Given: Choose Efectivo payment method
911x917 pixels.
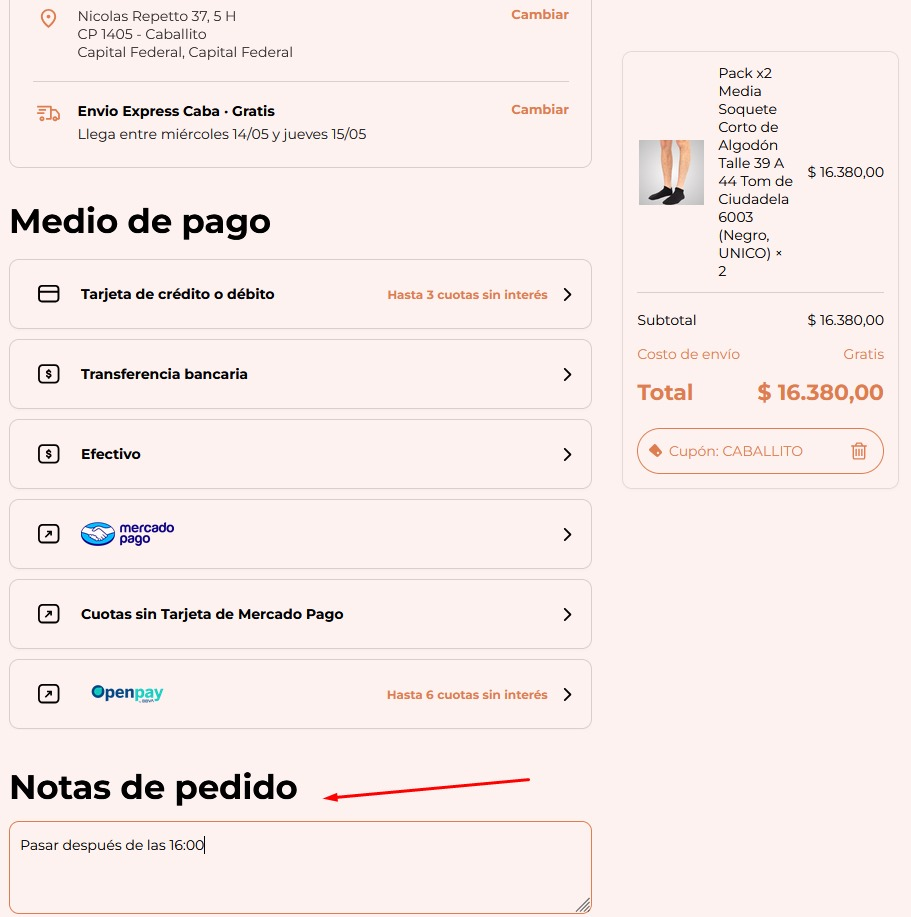Looking at the screenshot, I should [301, 454].
